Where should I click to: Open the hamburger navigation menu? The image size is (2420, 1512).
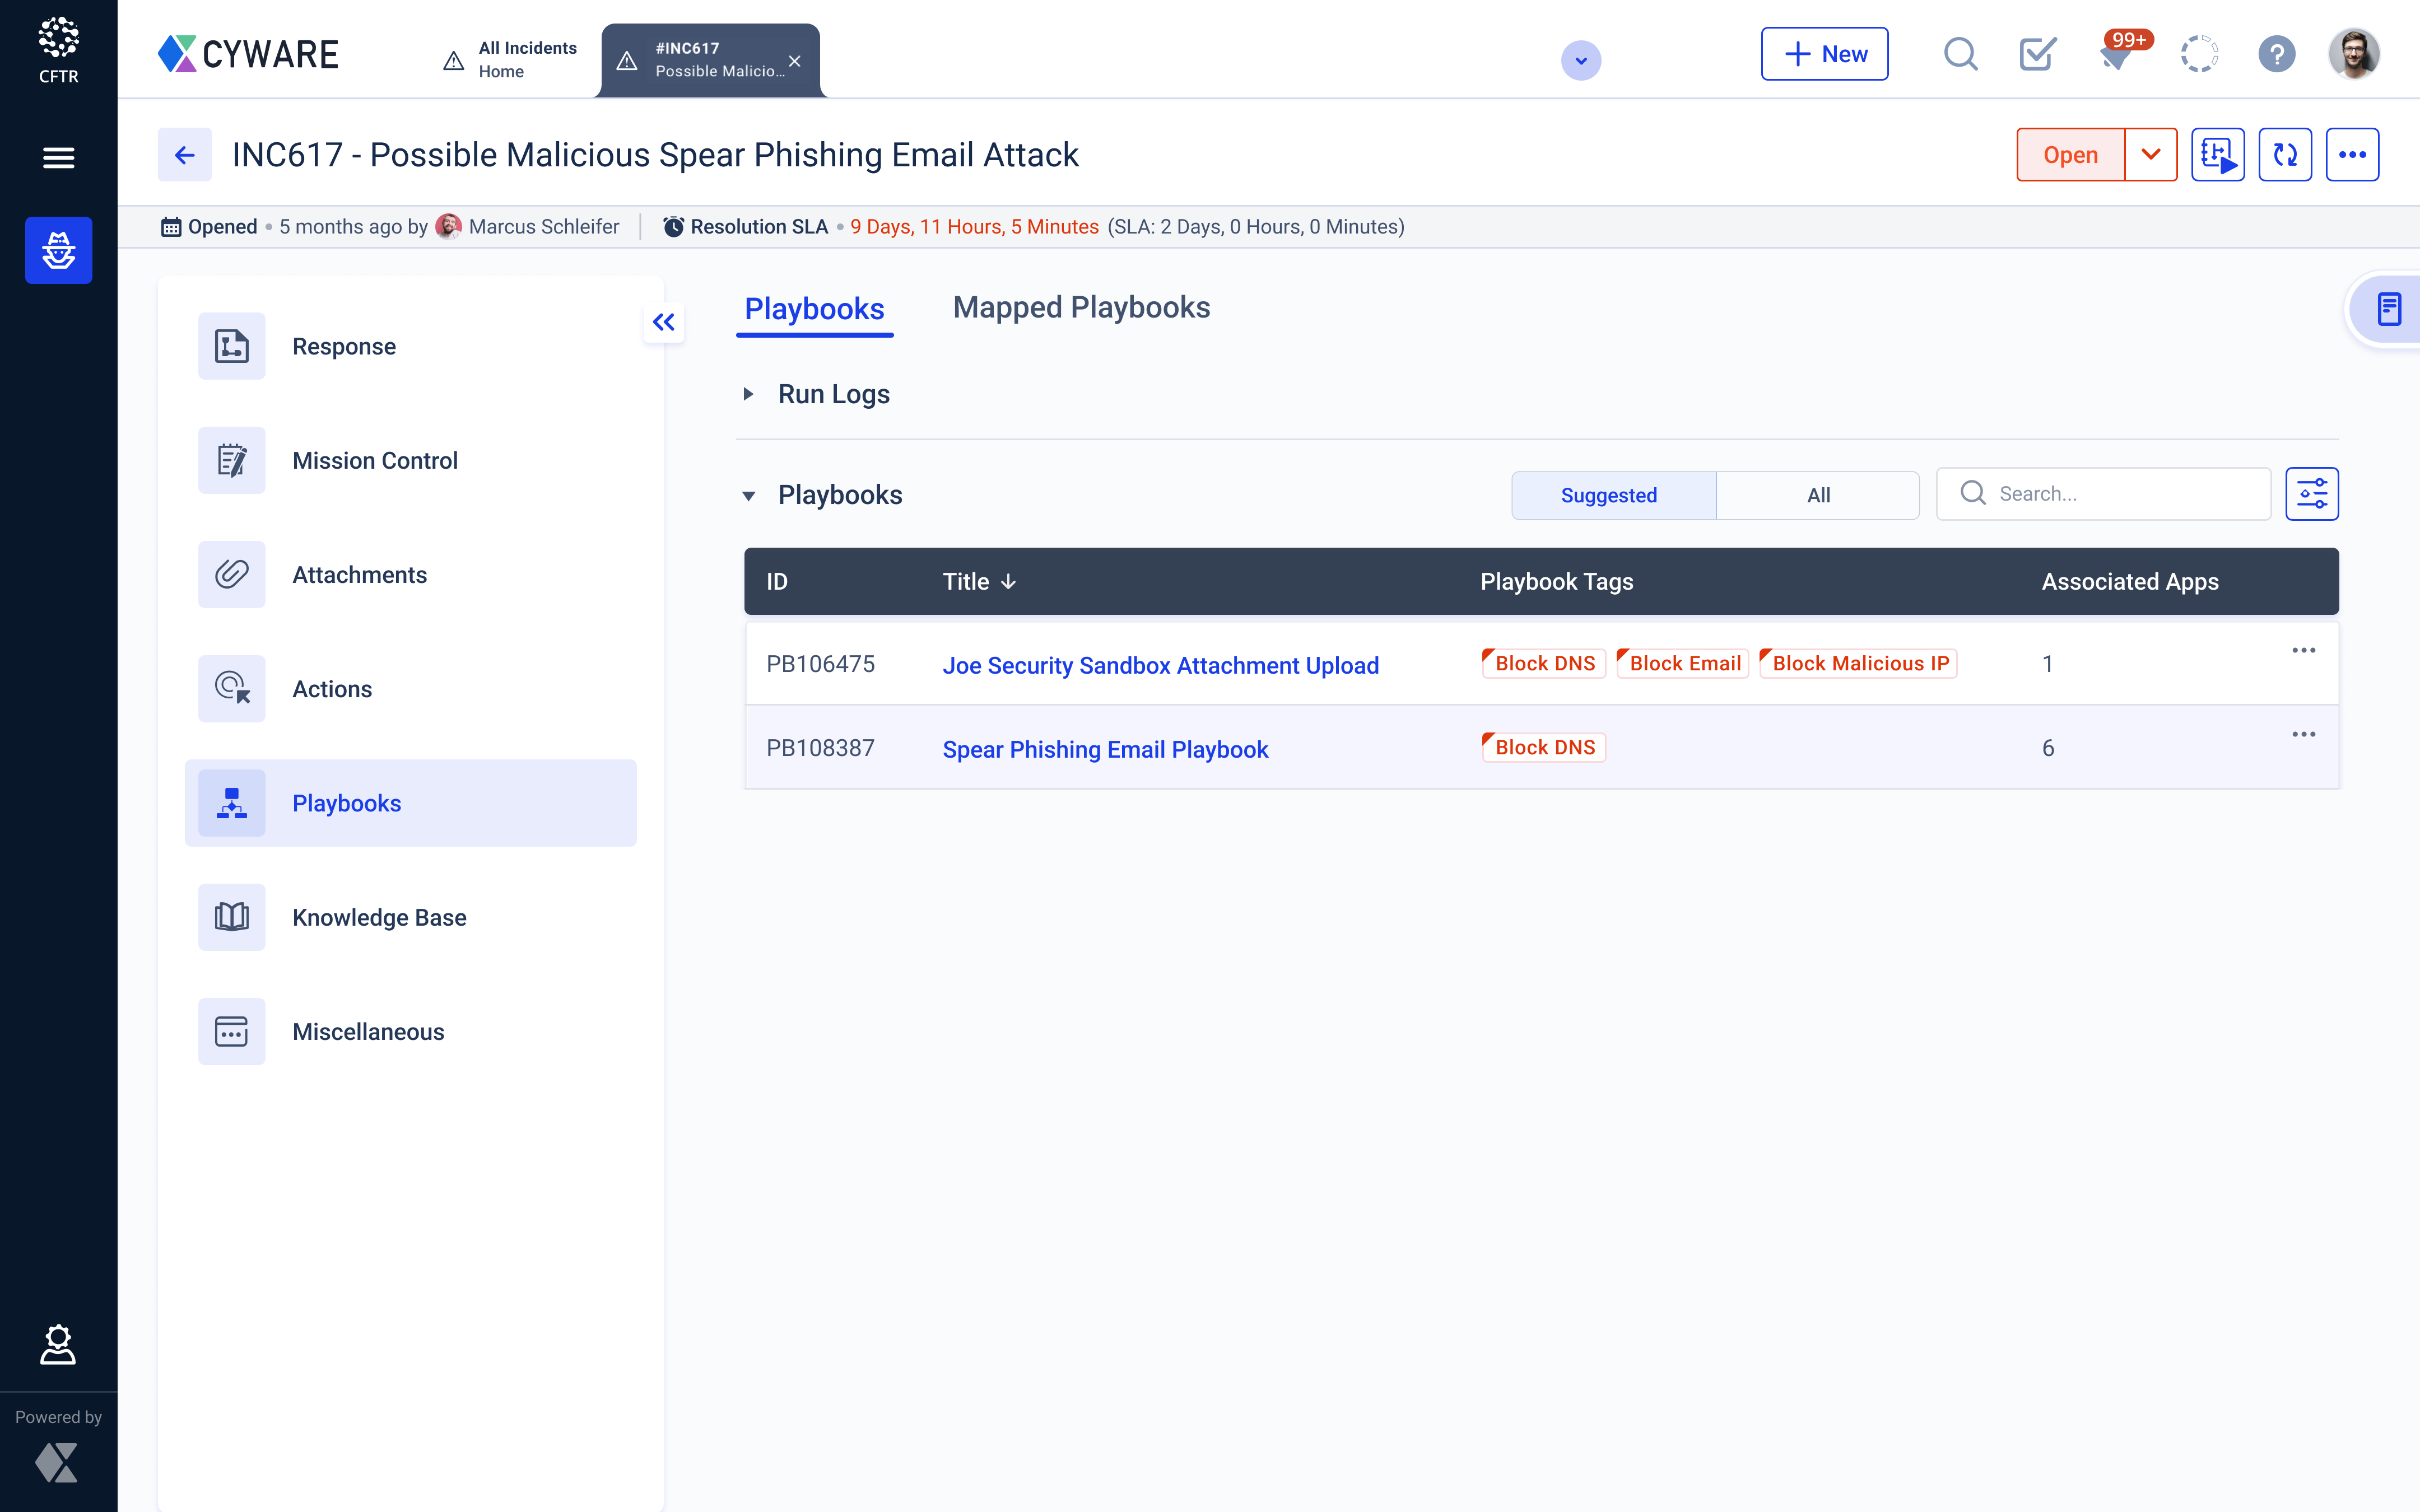tap(58, 157)
